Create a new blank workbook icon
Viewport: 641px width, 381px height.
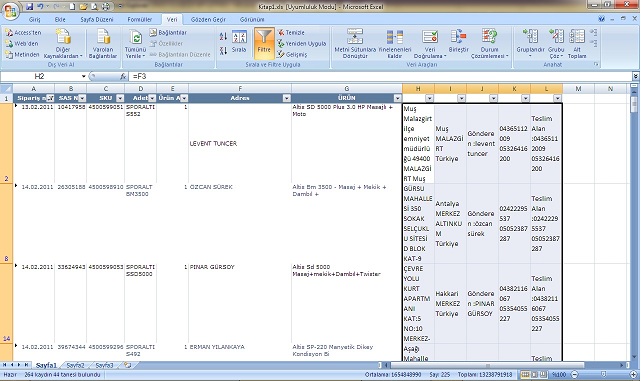click(x=72, y=7)
